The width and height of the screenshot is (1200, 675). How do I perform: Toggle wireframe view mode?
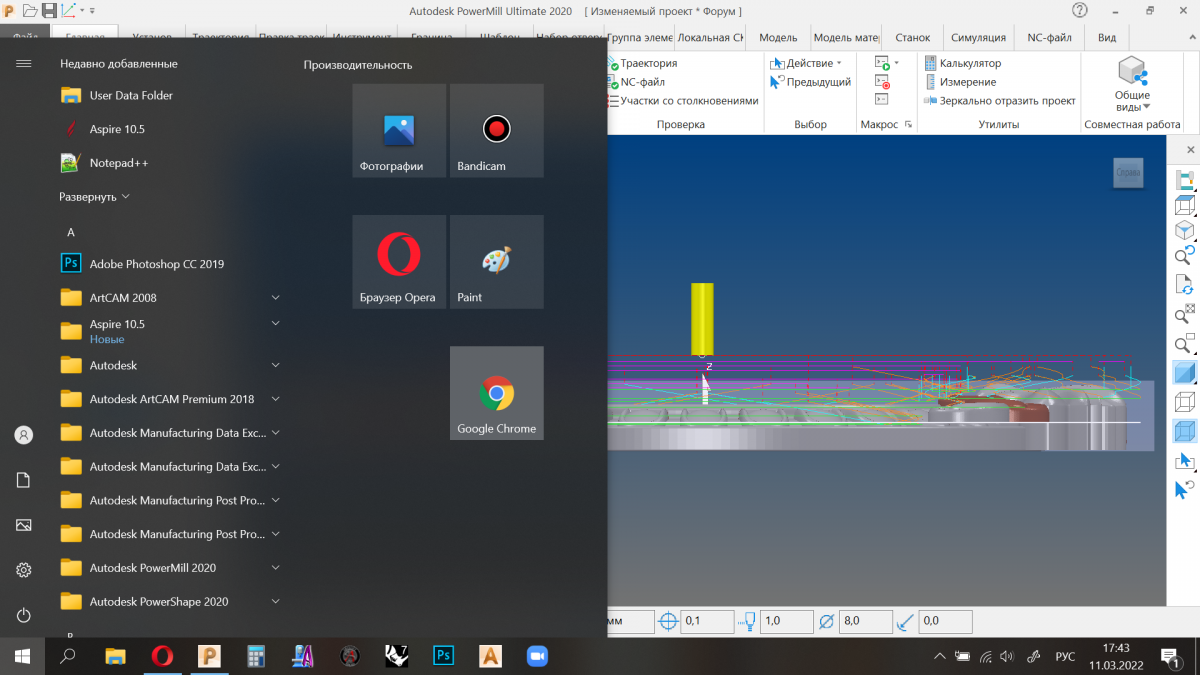pos(1185,402)
